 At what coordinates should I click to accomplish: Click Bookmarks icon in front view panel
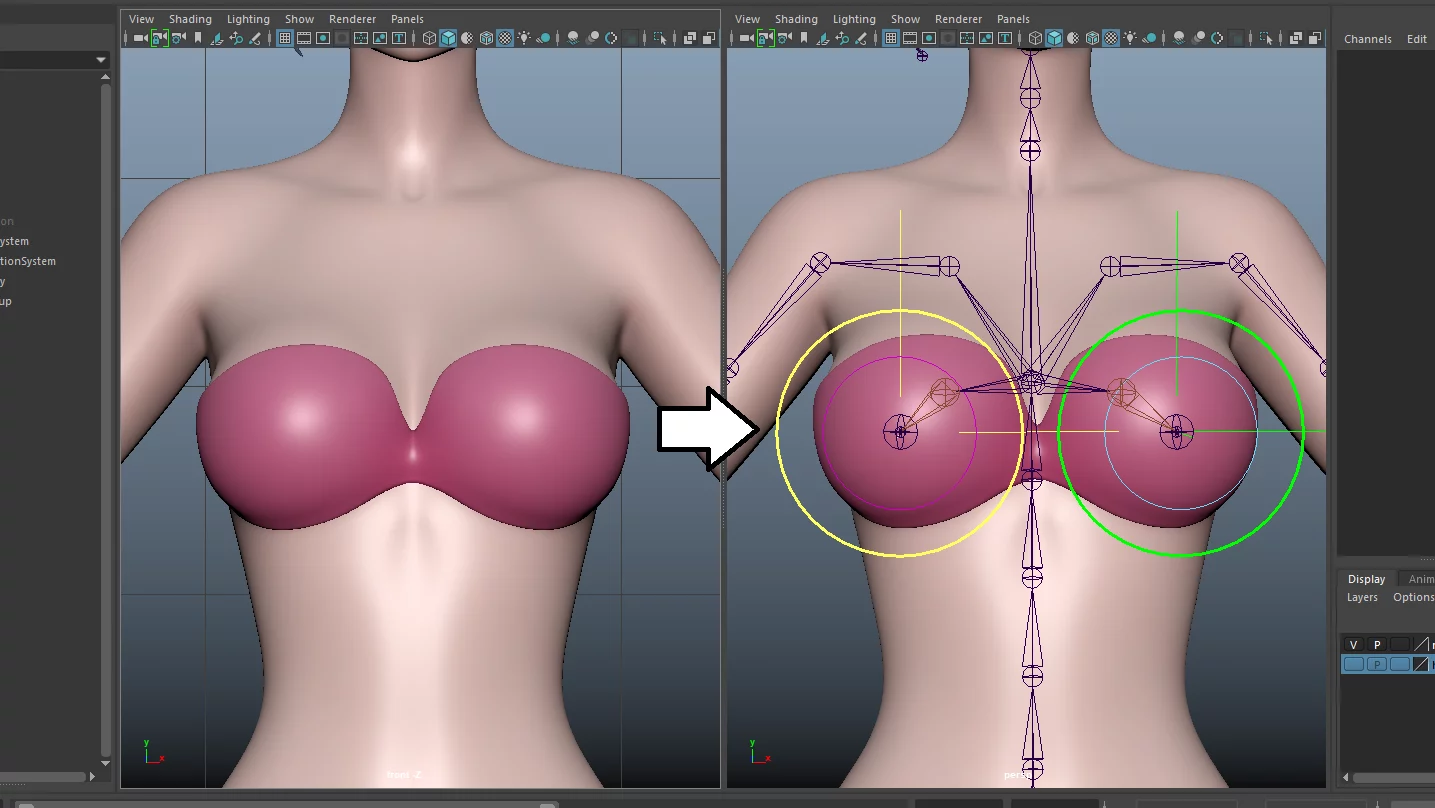(198, 38)
